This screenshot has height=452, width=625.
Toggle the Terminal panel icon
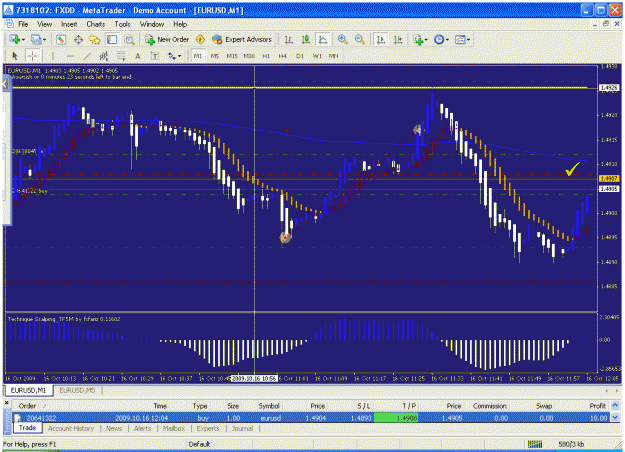(112, 39)
